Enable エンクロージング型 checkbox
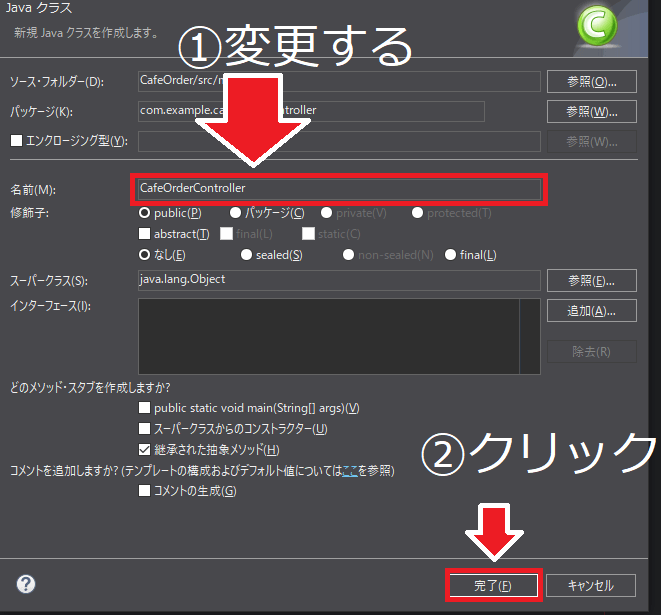The height and width of the screenshot is (615, 661). (x=15, y=141)
